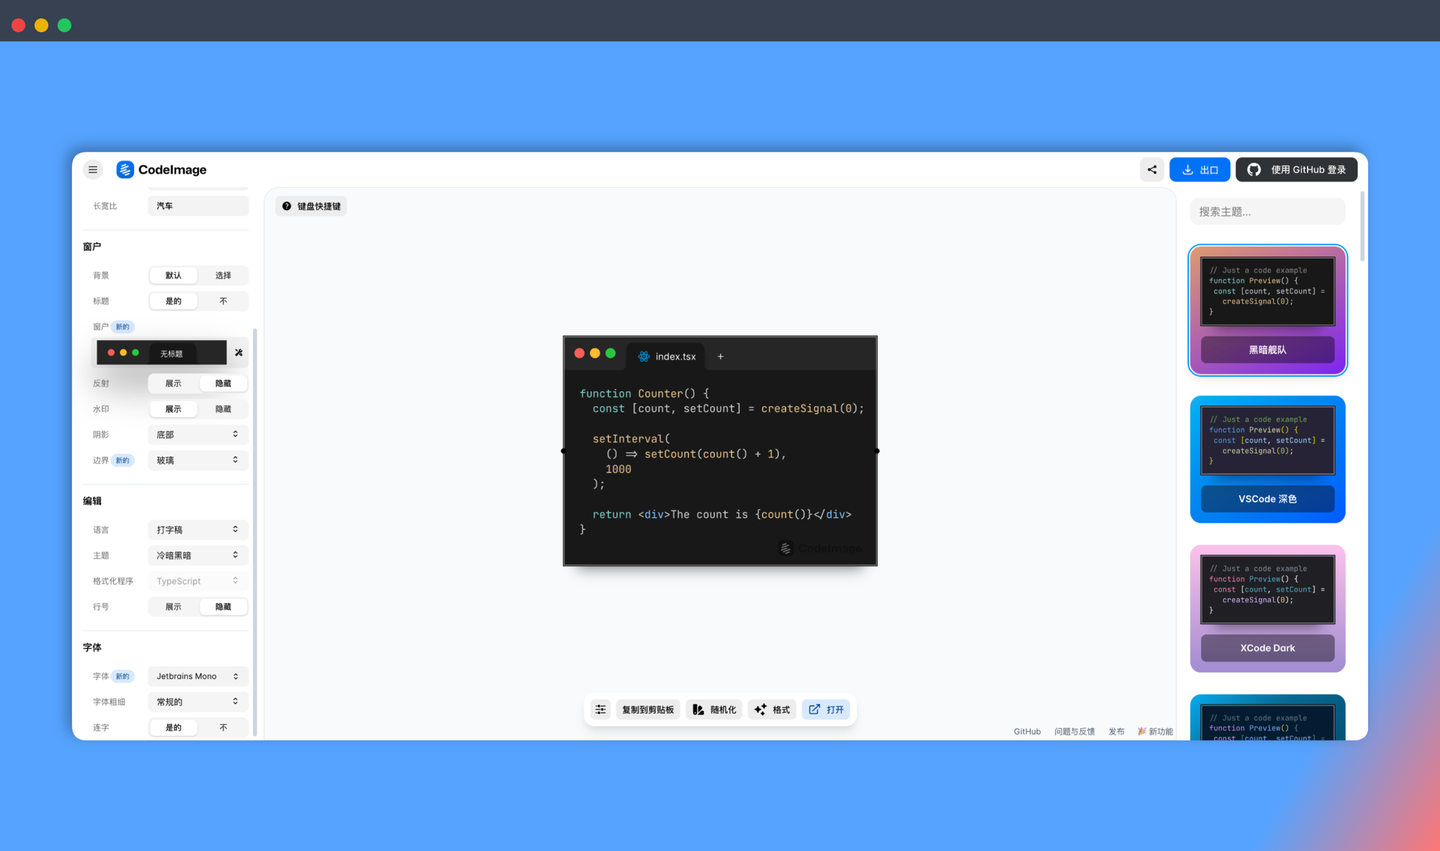The width and height of the screenshot is (1440, 851).
Task: Open the hamburger sidebar menu
Action: (x=93, y=170)
